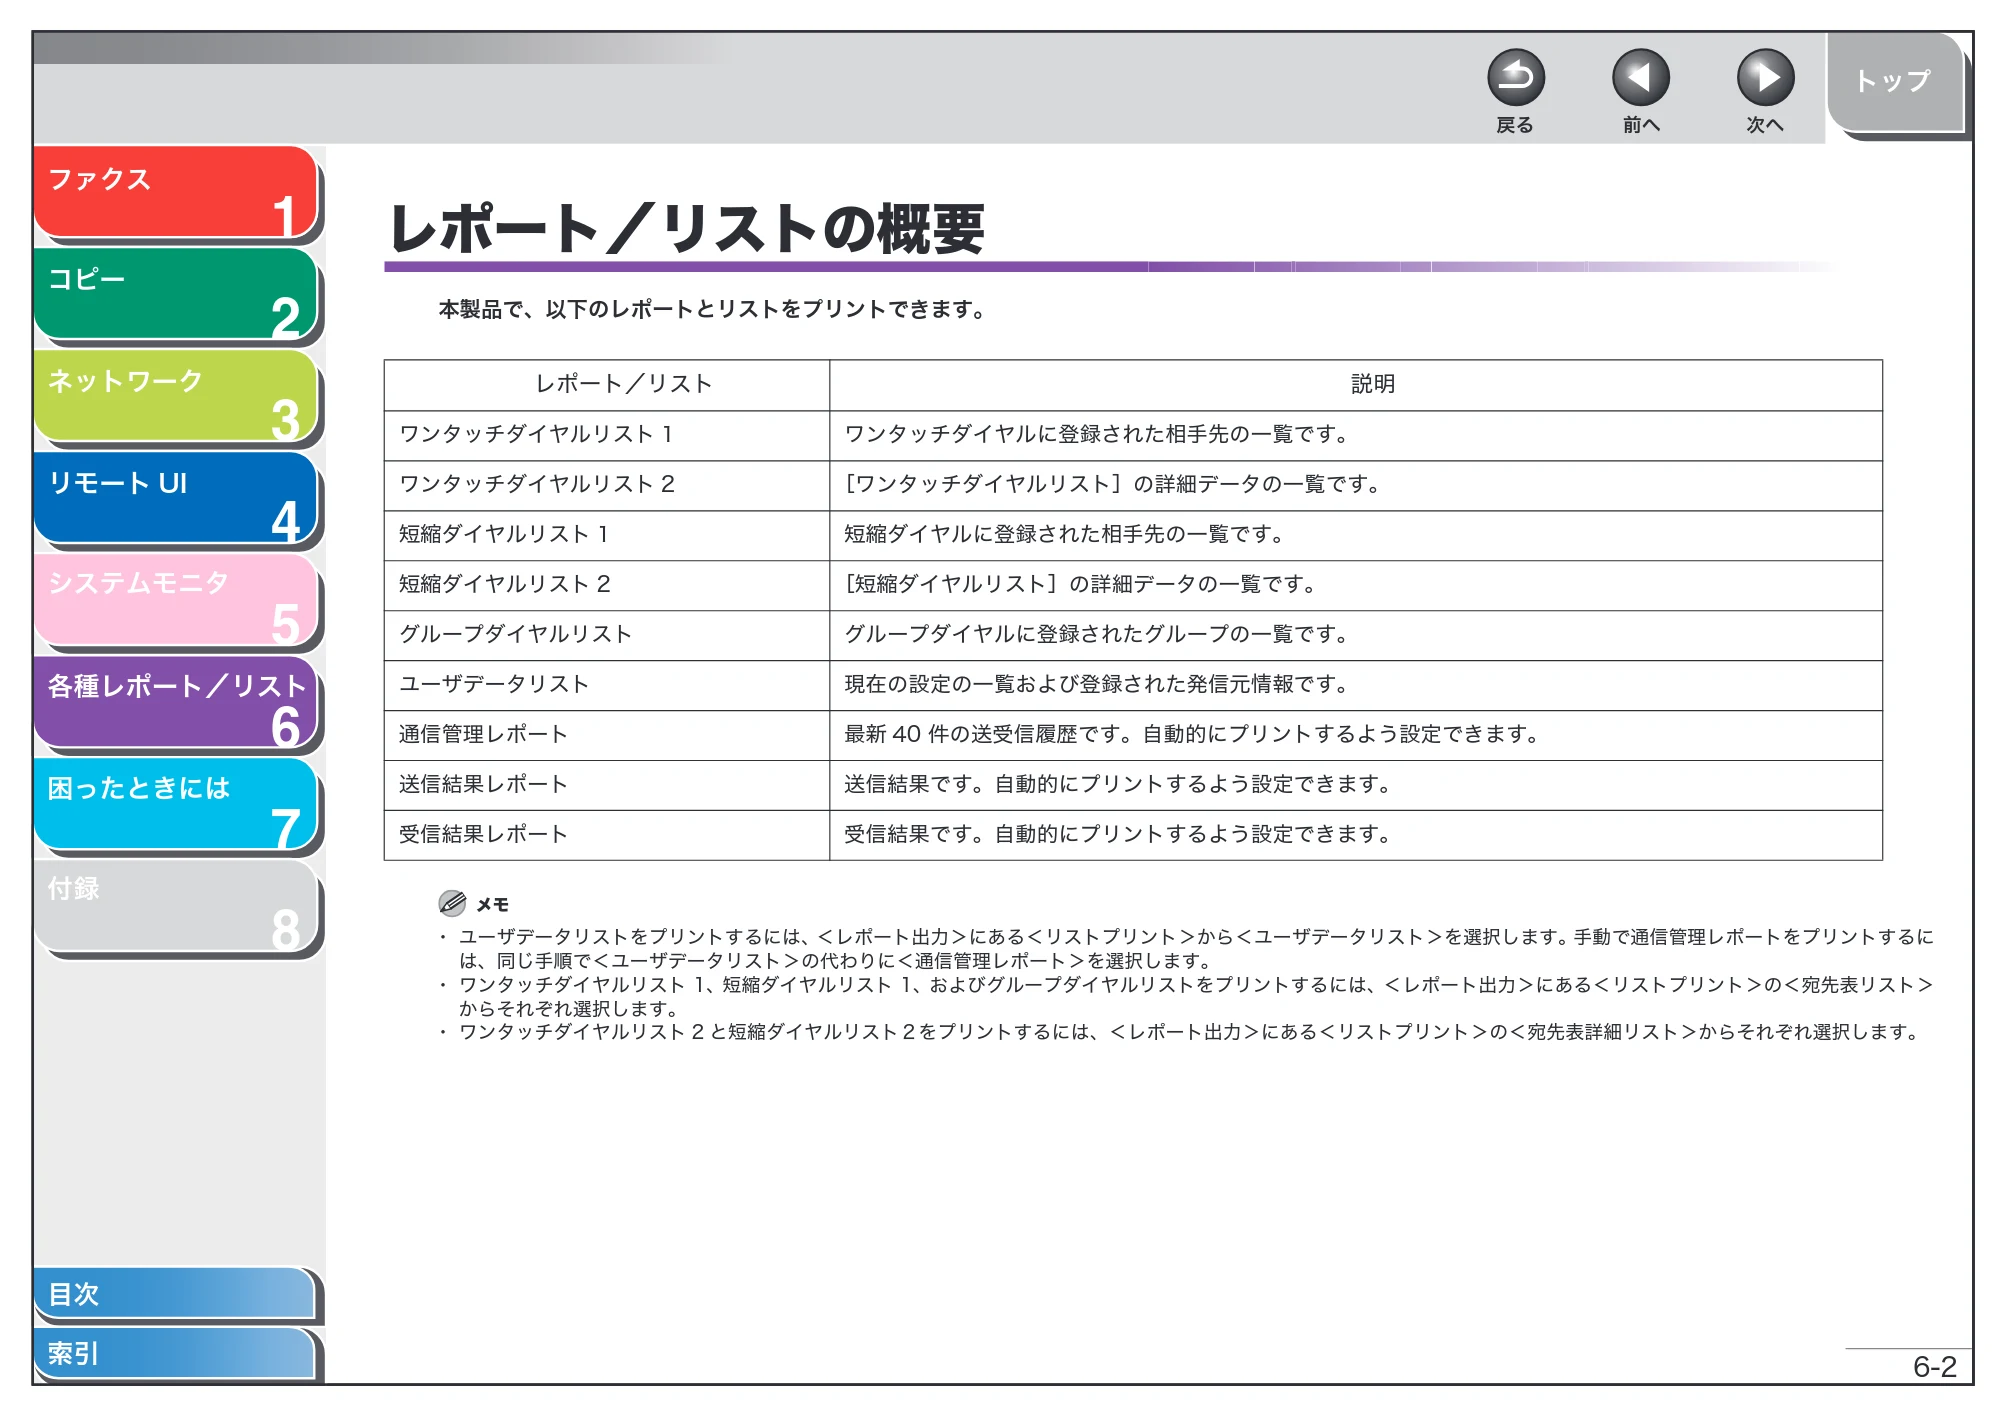Go to previous page with 前へ icon
The height and width of the screenshot is (1415, 2000).
tap(1641, 78)
